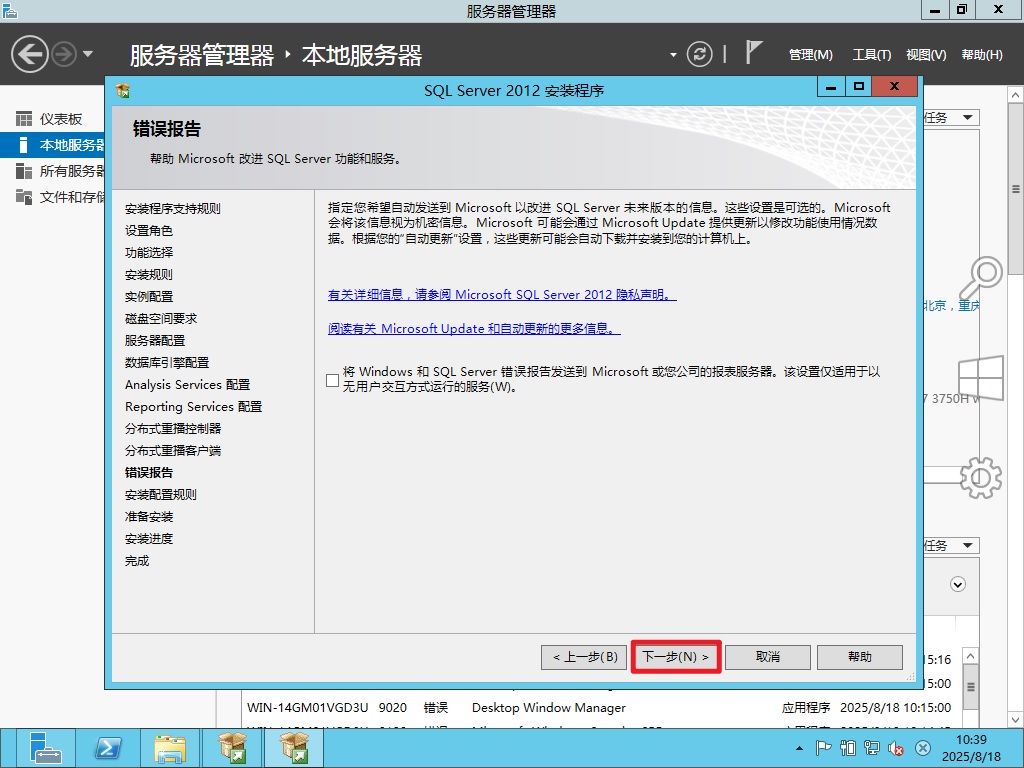Click the circled X tray icon
The image size is (1024, 768).
(x=922, y=748)
